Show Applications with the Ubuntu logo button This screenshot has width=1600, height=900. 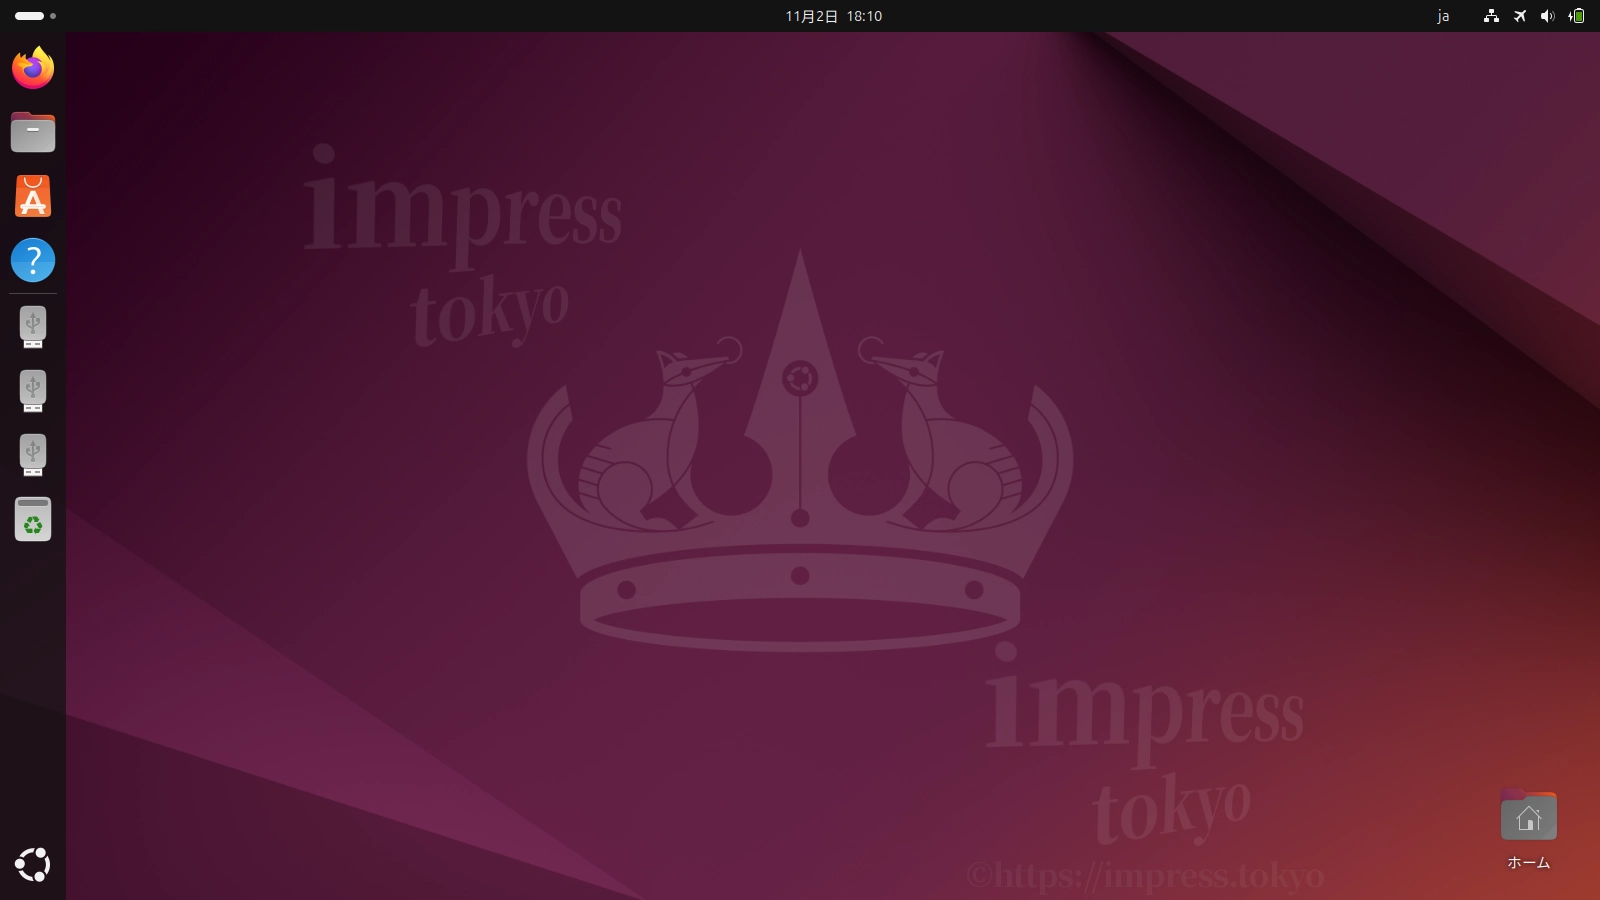click(33, 865)
